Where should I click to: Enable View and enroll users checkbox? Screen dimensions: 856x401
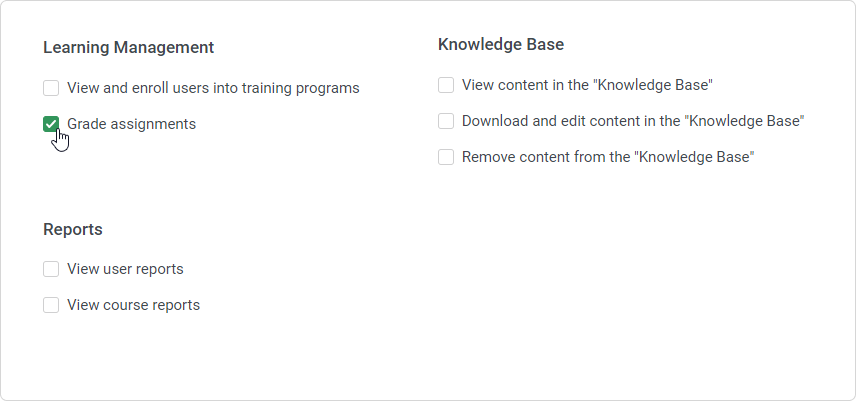pos(51,88)
